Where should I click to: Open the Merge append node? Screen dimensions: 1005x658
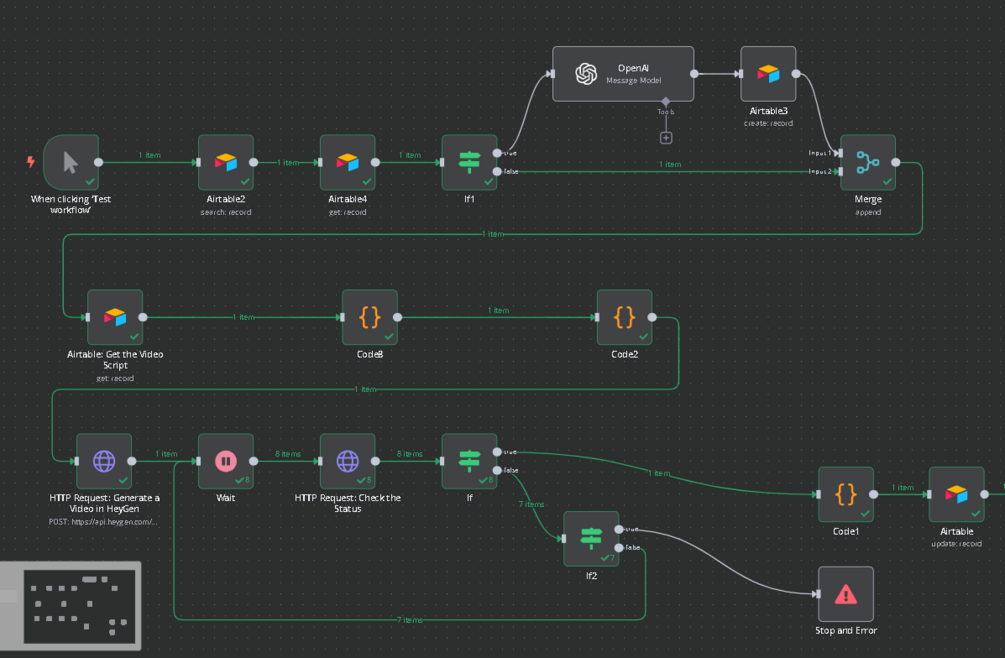tap(867, 163)
